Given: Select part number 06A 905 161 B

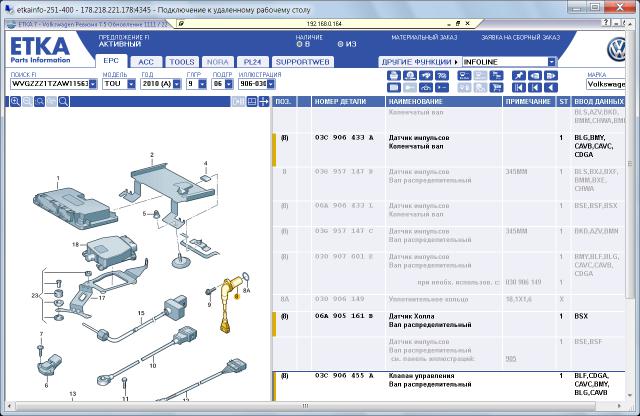Looking at the screenshot, I should pyautogui.click(x=344, y=316).
